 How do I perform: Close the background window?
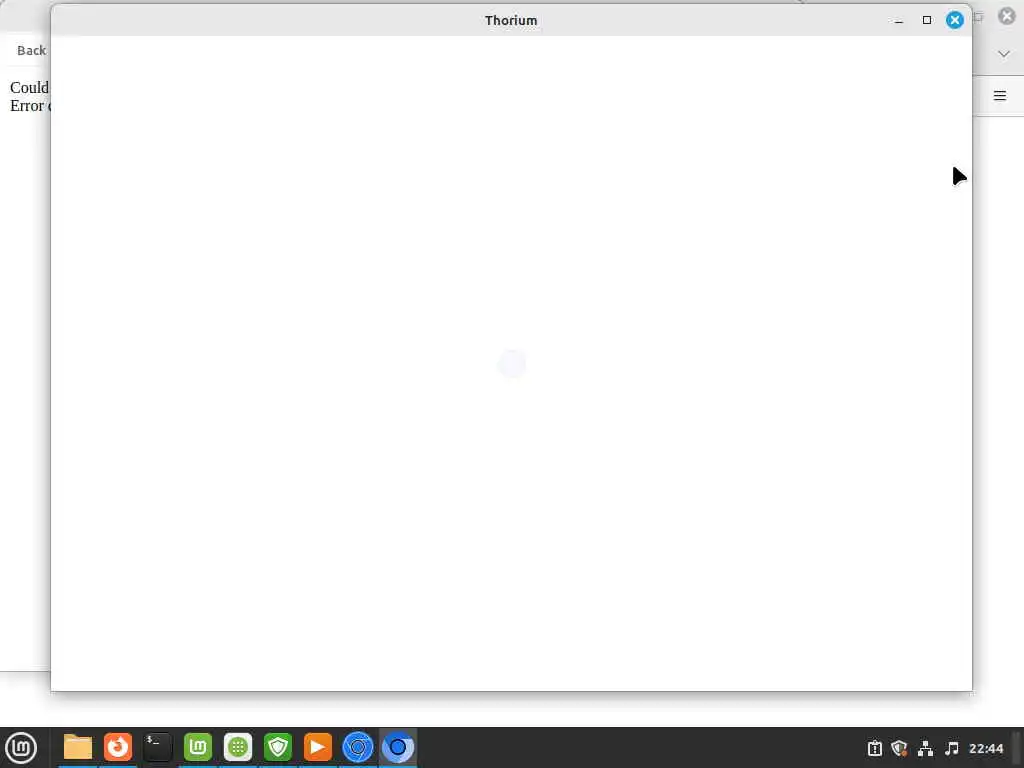1007,16
